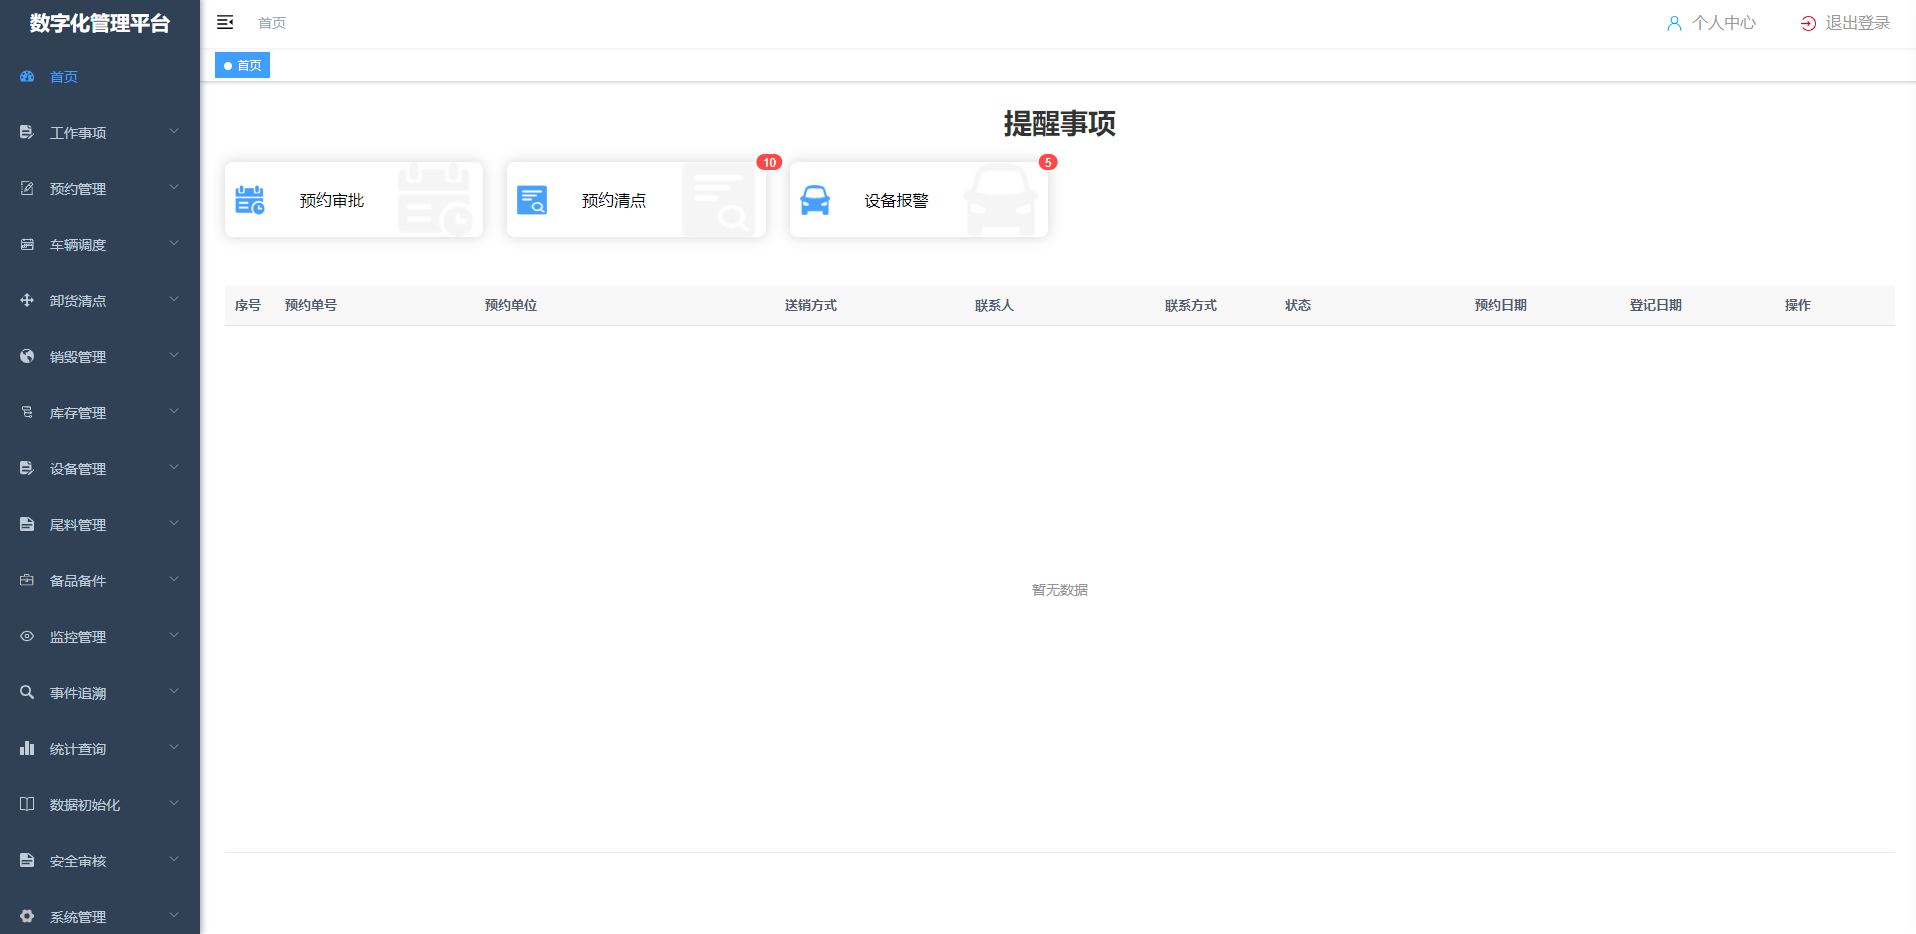Expand the 安全审核 menu chevron
1916x934 pixels.
[x=174, y=859]
